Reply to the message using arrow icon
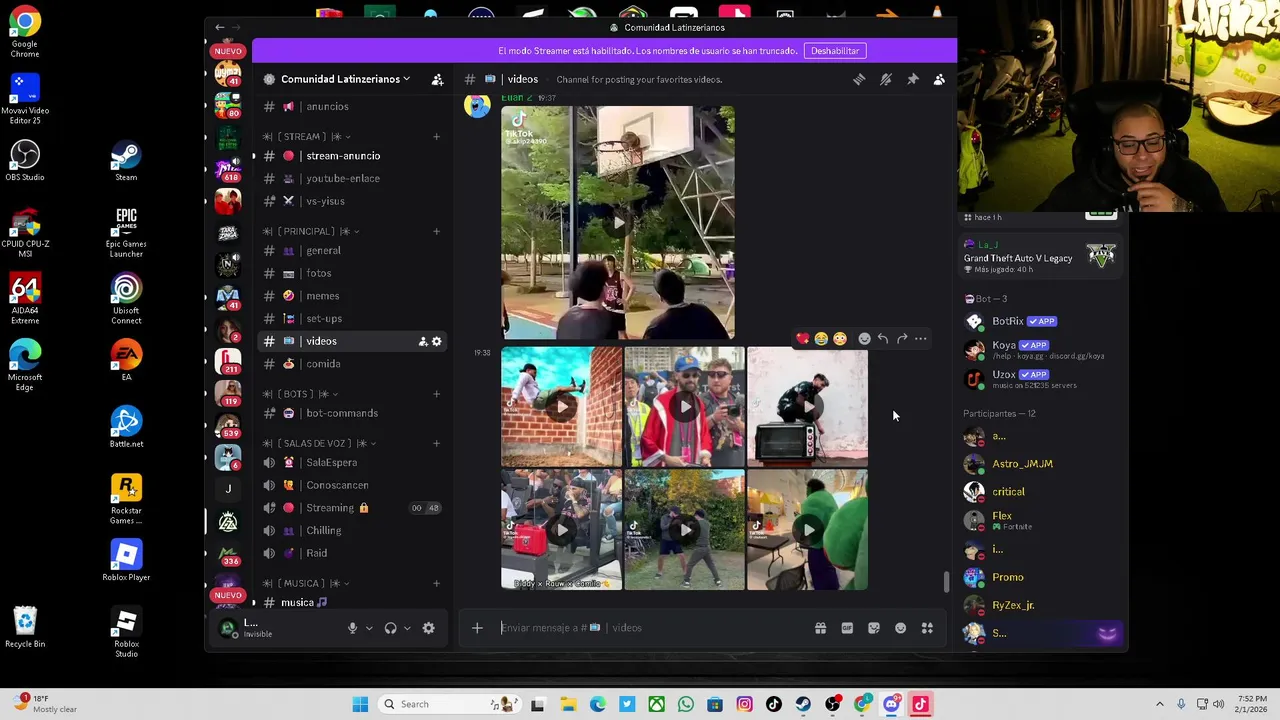This screenshot has height=720, width=1280. click(x=883, y=339)
